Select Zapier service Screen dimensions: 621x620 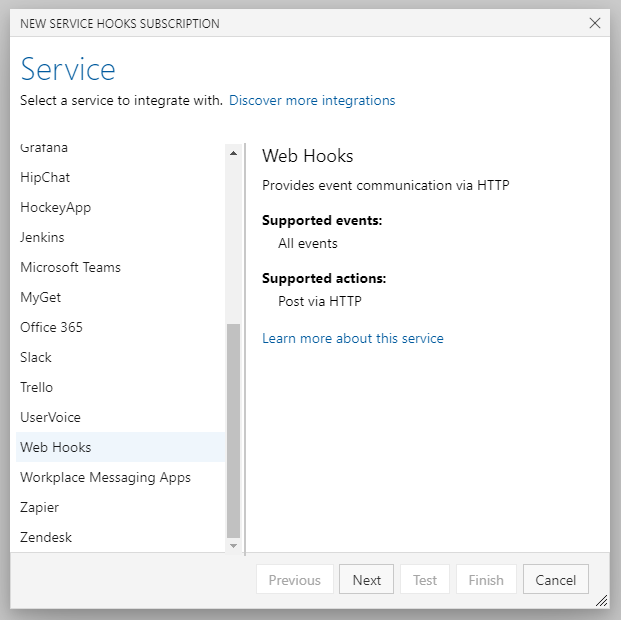coord(120,507)
